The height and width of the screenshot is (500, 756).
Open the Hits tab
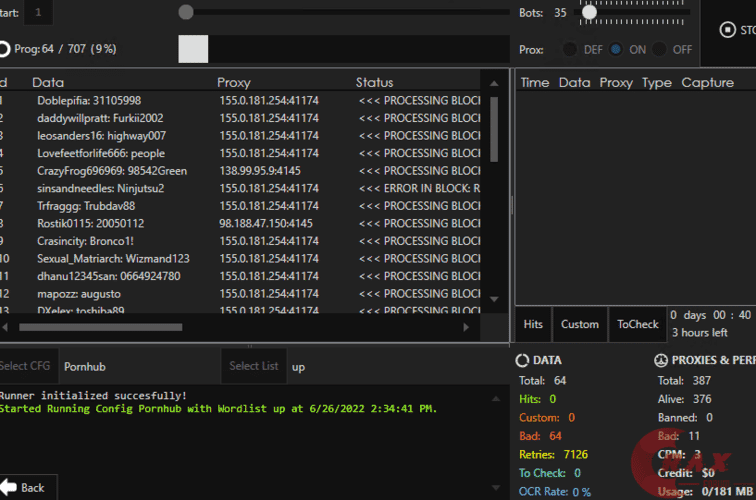pos(533,324)
